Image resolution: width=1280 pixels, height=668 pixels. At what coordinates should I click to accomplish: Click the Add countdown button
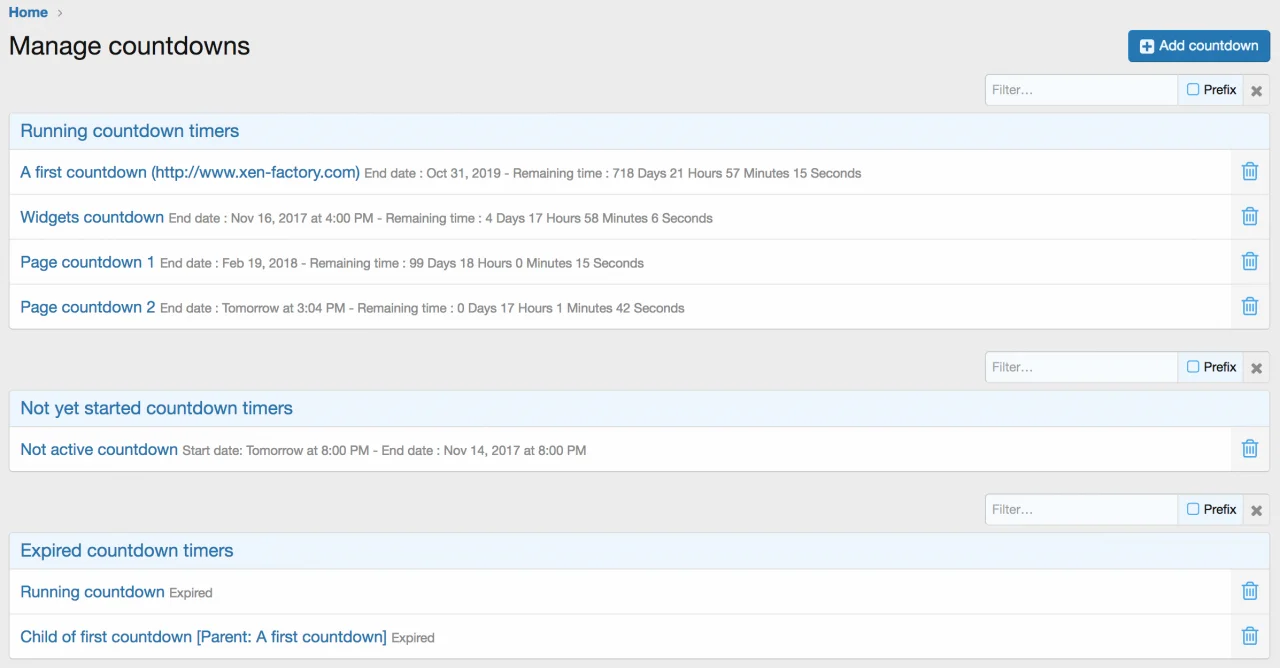point(1198,46)
